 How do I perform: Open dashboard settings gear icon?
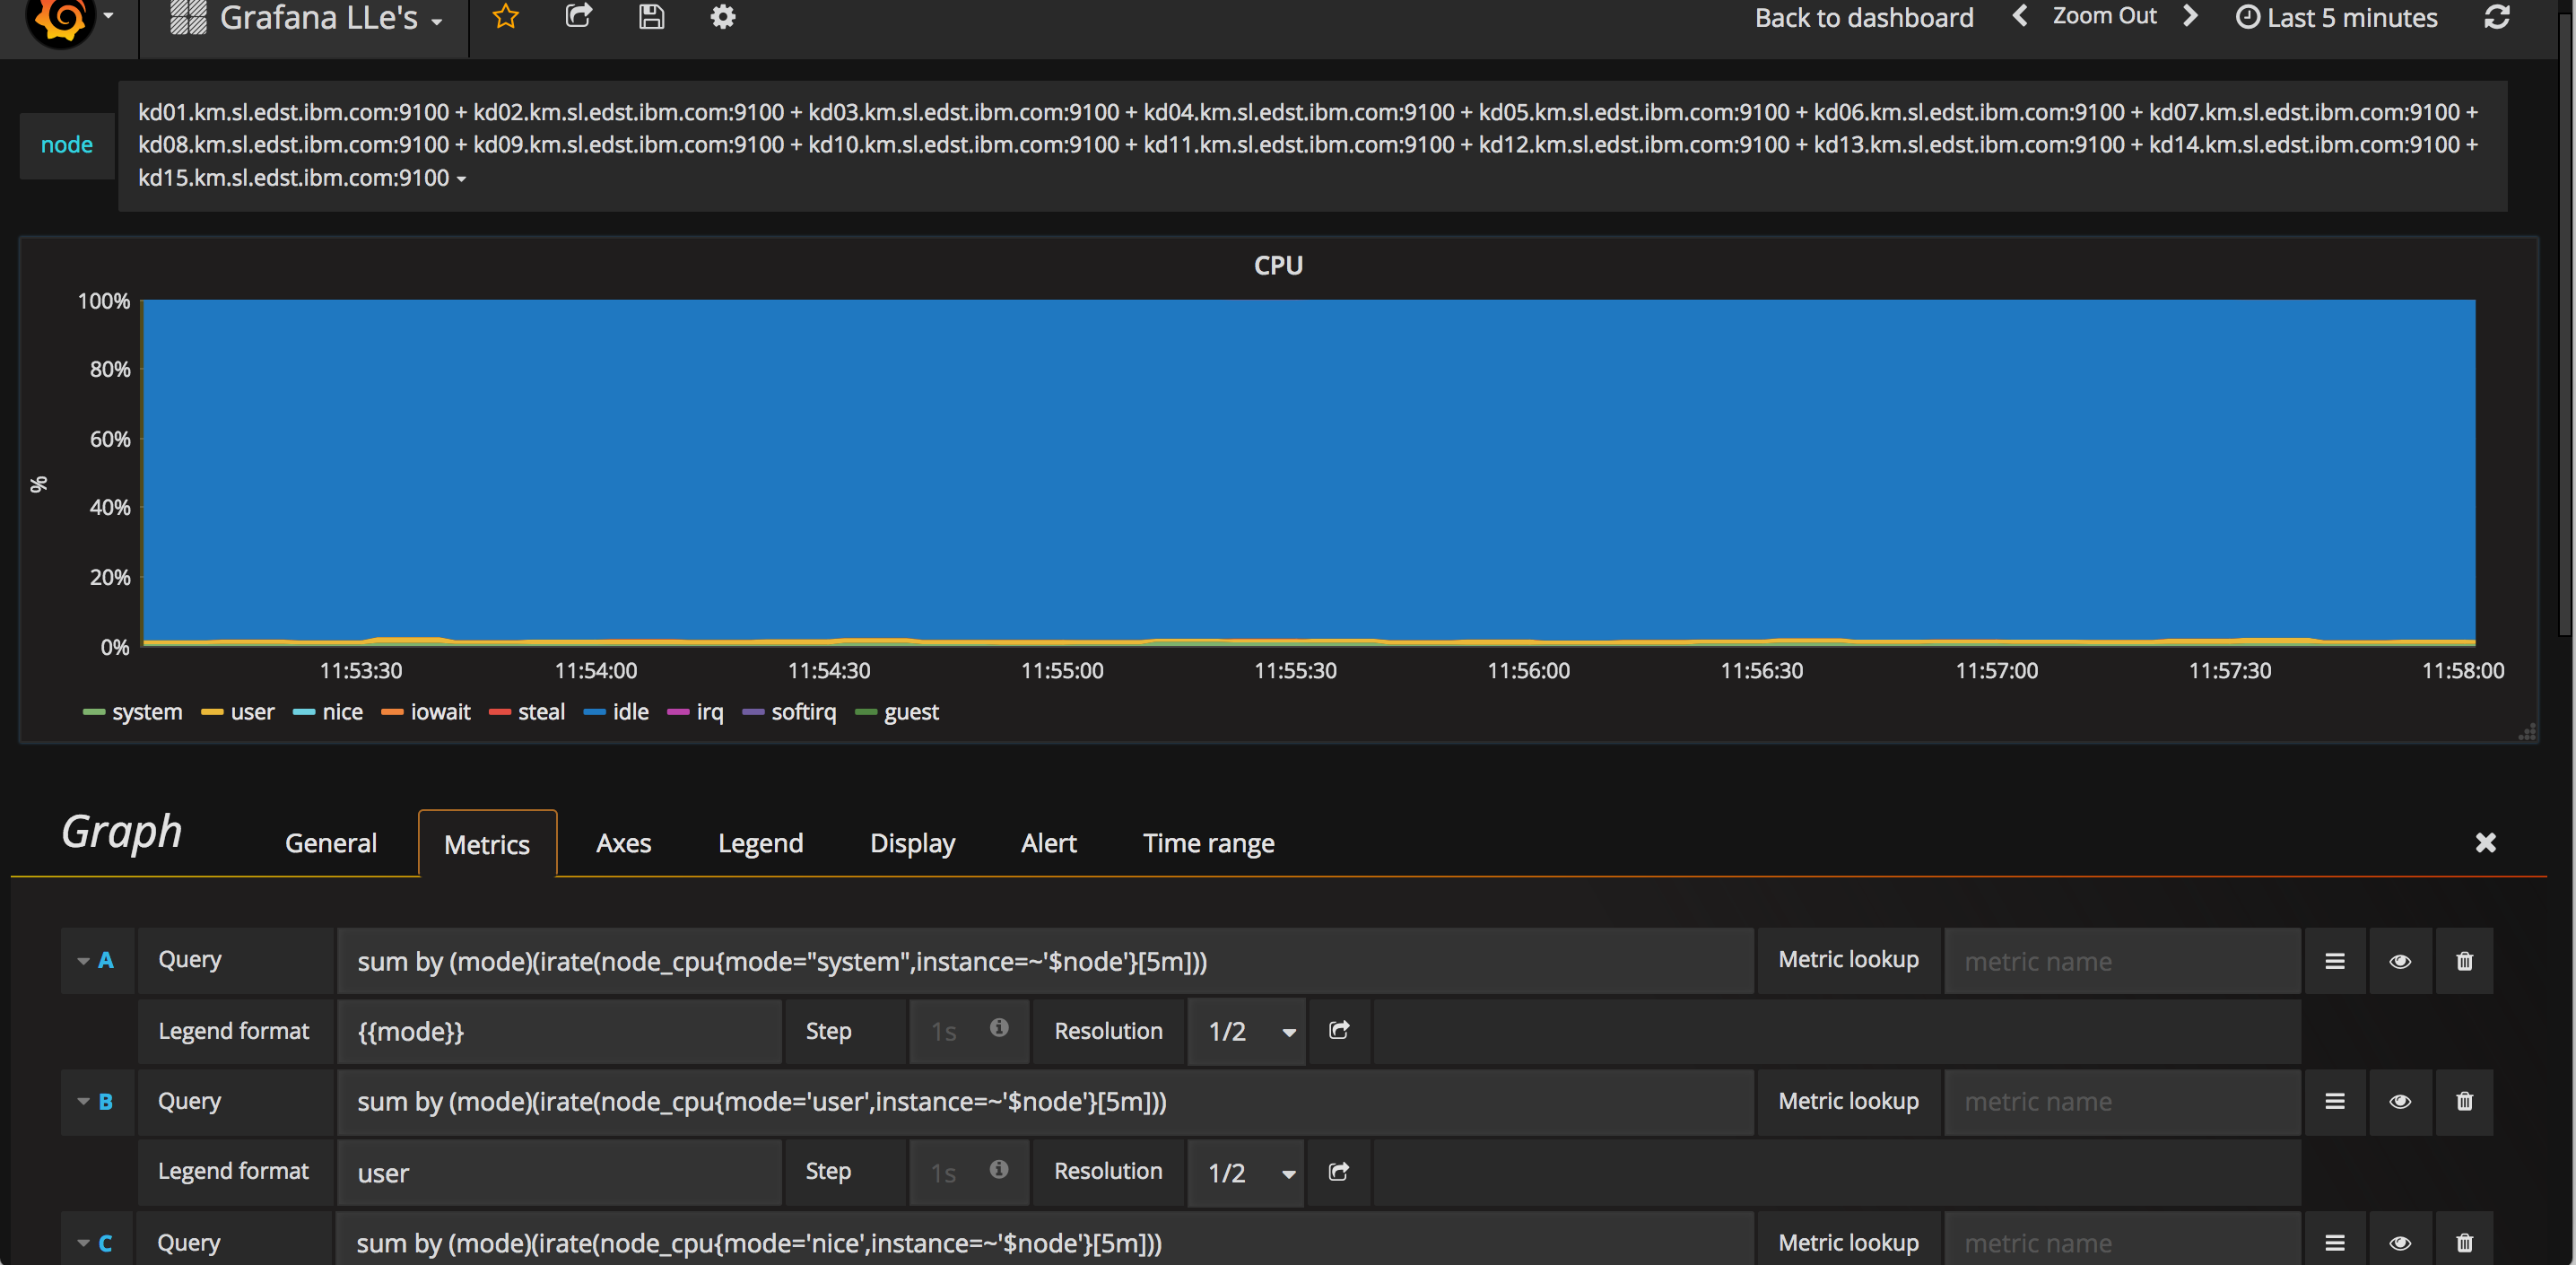pos(722,17)
